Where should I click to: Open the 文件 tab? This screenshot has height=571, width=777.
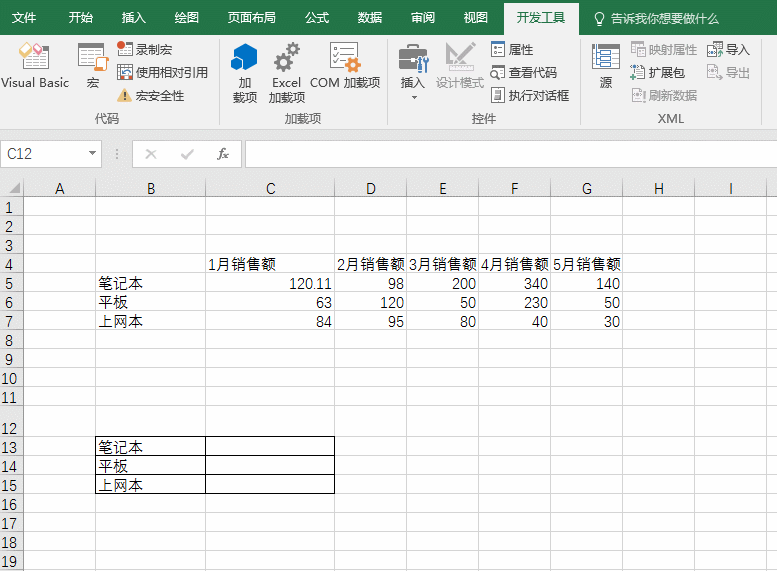[x=24, y=18]
